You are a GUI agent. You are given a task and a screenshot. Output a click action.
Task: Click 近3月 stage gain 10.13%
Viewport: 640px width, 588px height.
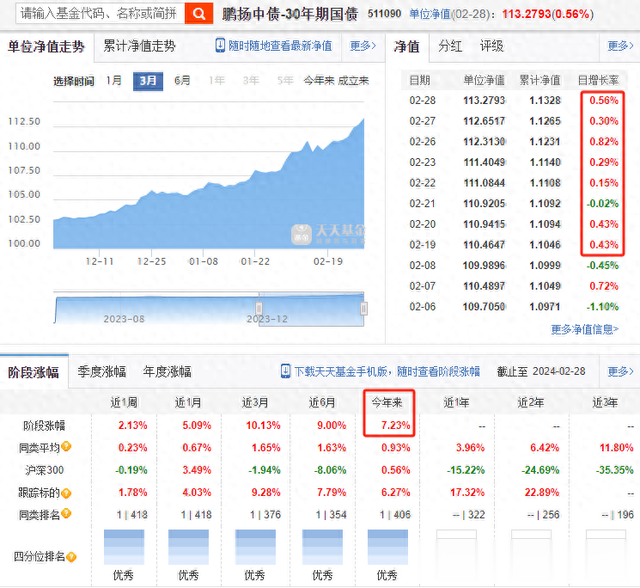(x=263, y=426)
